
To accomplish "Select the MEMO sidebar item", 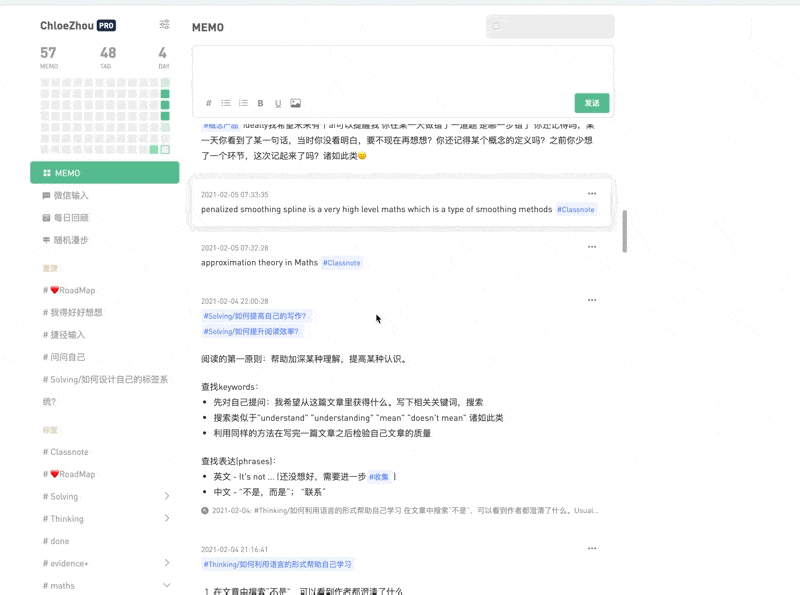I will point(105,172).
